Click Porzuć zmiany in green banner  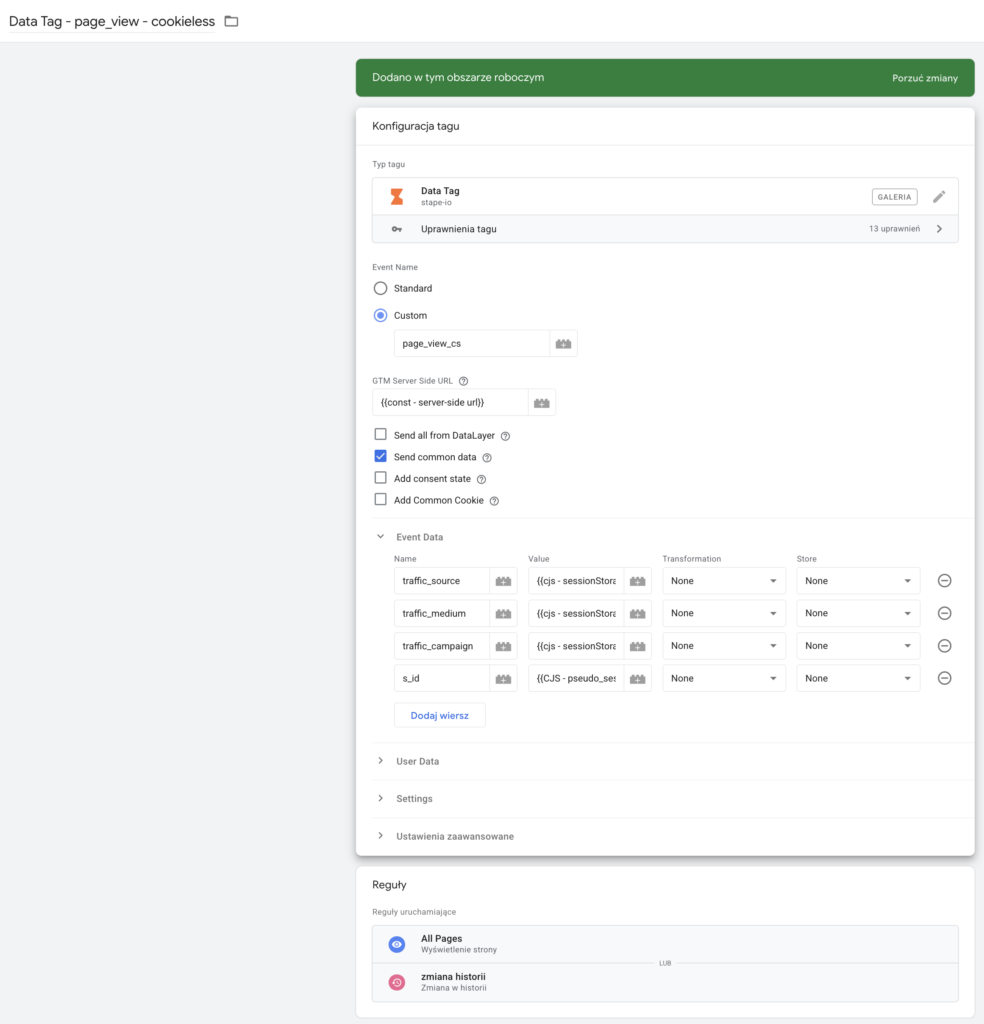[x=925, y=78]
